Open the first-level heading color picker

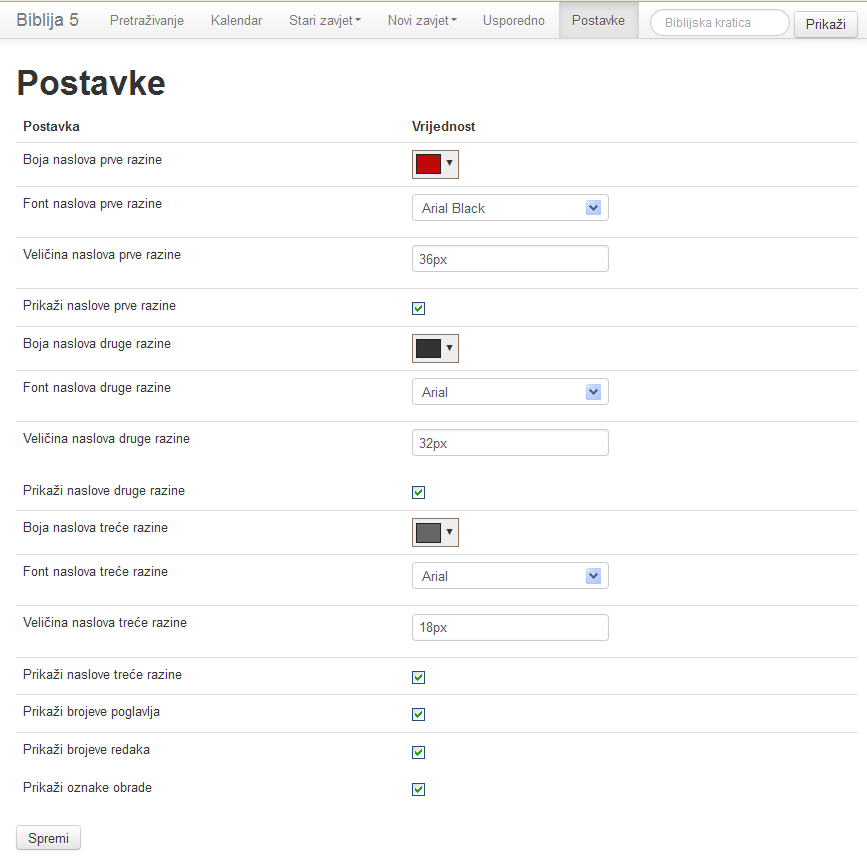435,164
